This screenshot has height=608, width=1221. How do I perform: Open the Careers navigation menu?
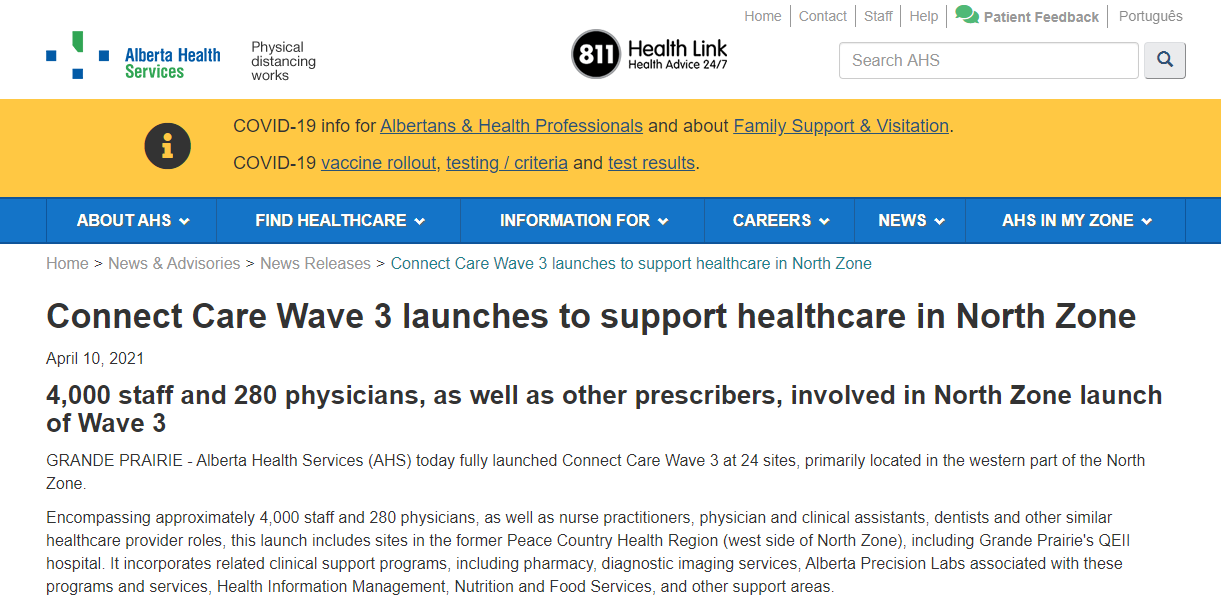[780, 220]
